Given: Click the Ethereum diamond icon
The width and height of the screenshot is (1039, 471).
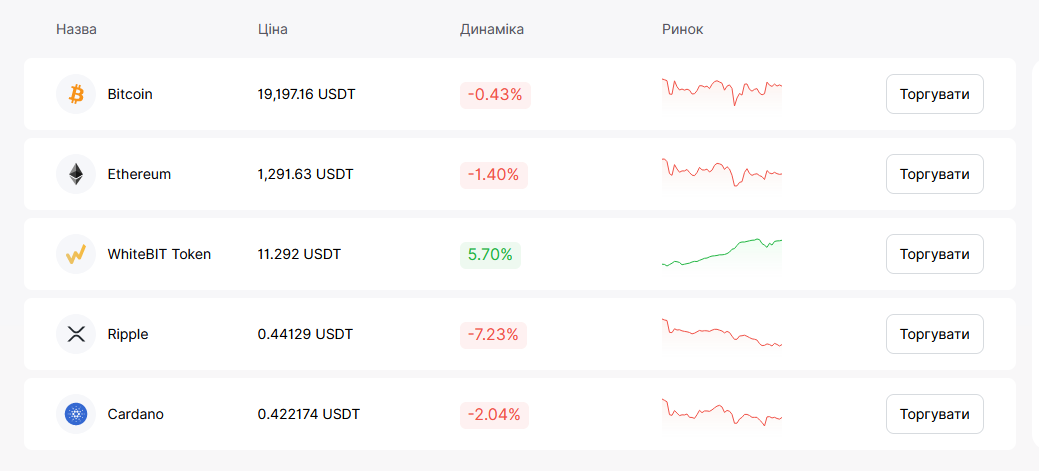Looking at the screenshot, I should tap(76, 174).
